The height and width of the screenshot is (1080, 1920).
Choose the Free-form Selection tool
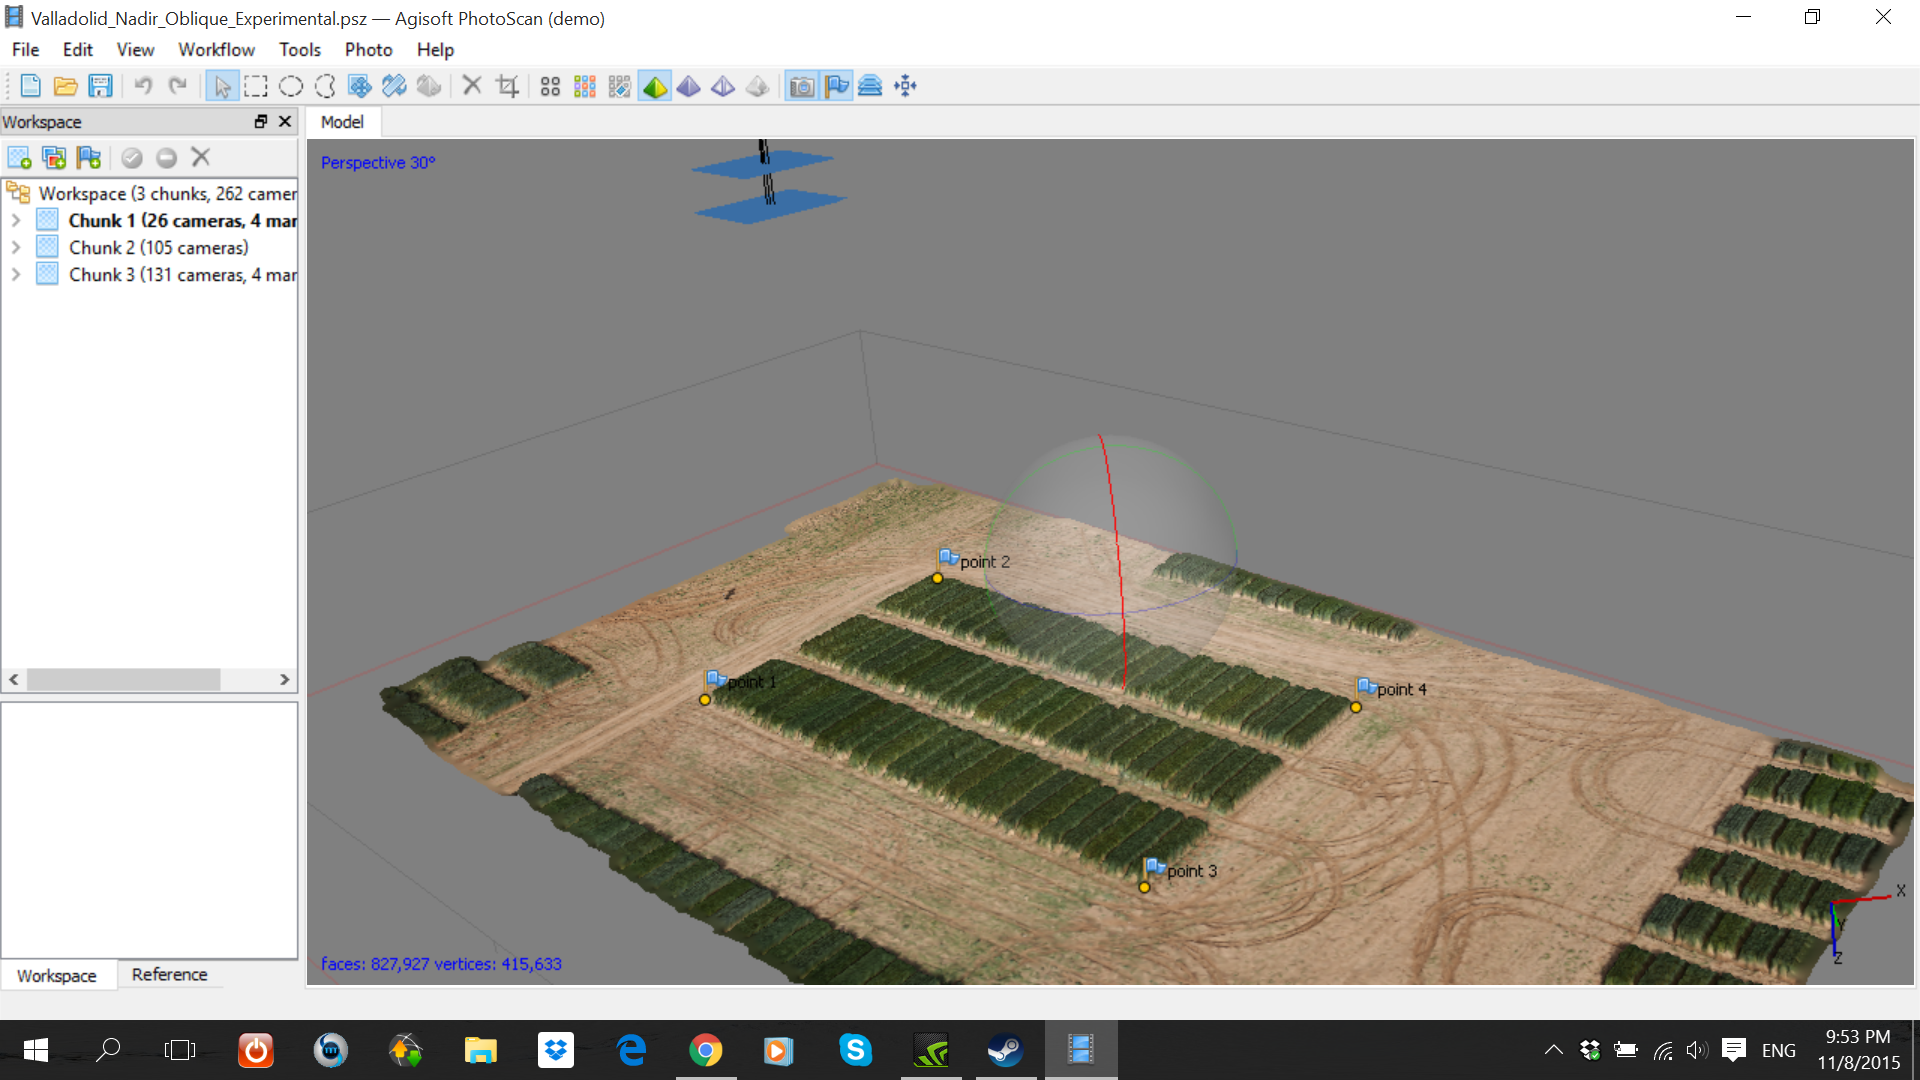coord(325,86)
